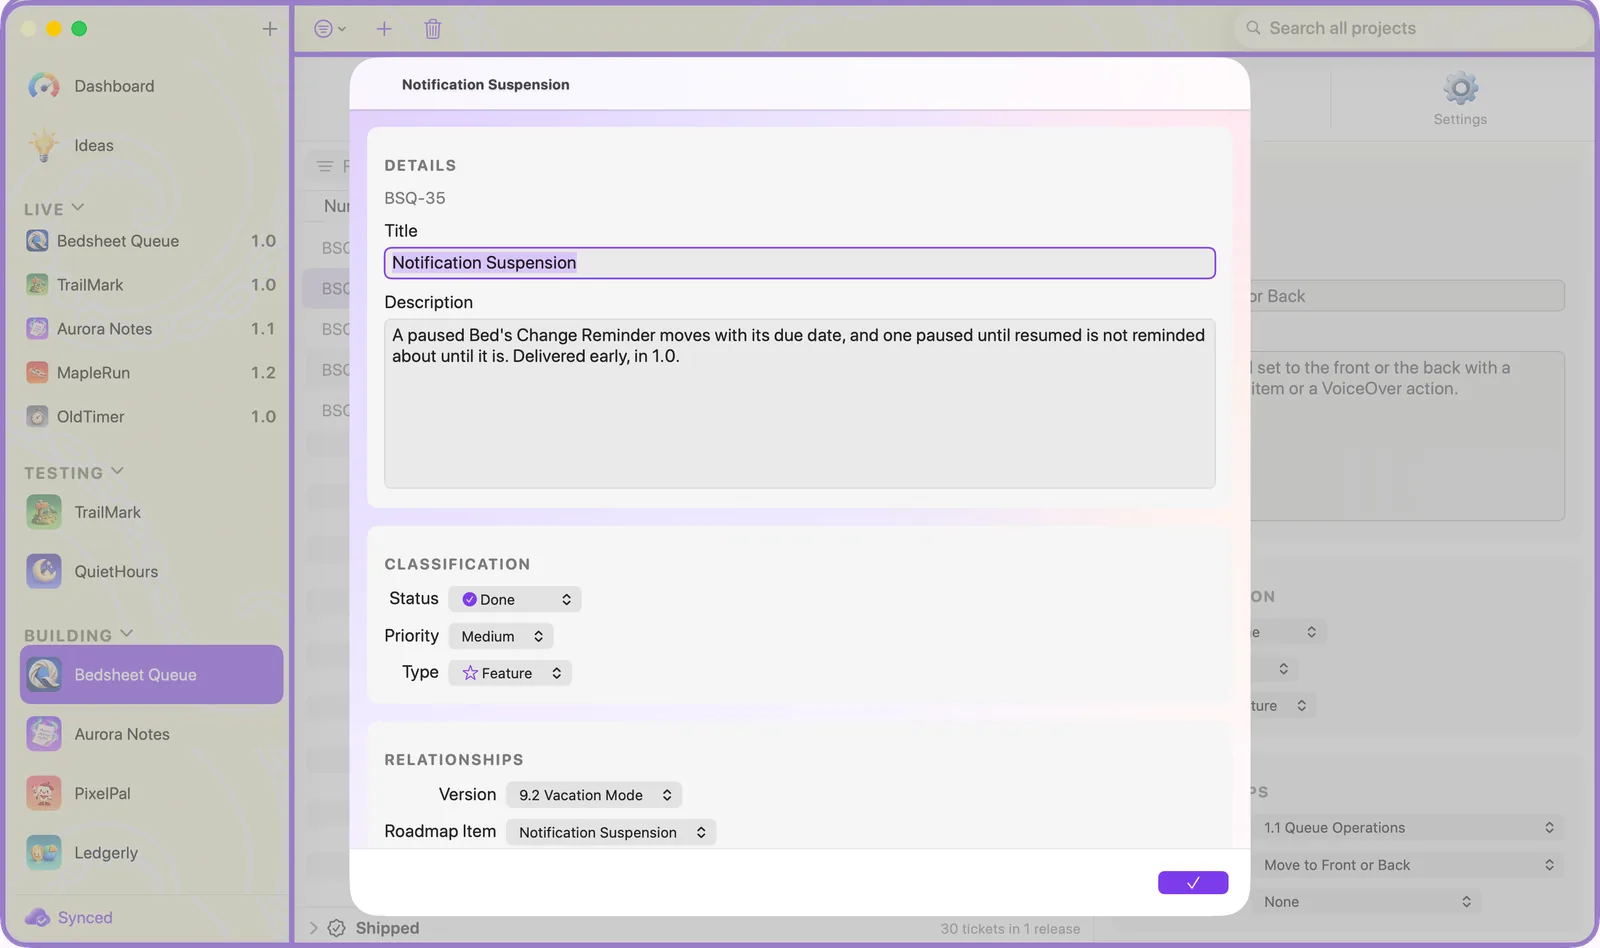Click the 30 tickets in 1 release text
This screenshot has width=1600, height=948.
1010,929
